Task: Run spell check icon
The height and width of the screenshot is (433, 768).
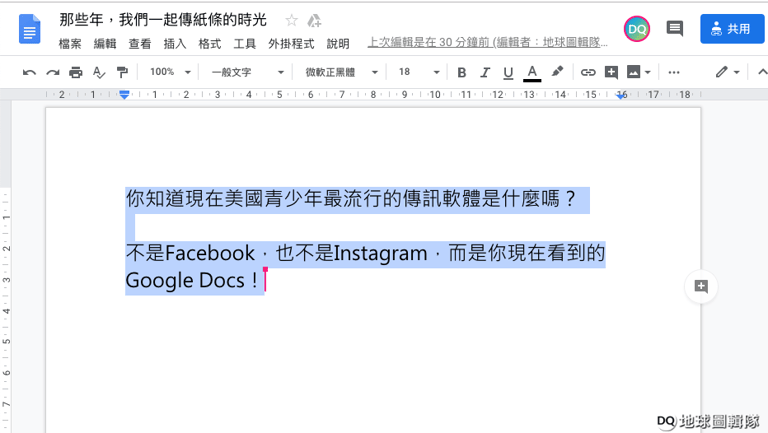Action: (x=99, y=72)
